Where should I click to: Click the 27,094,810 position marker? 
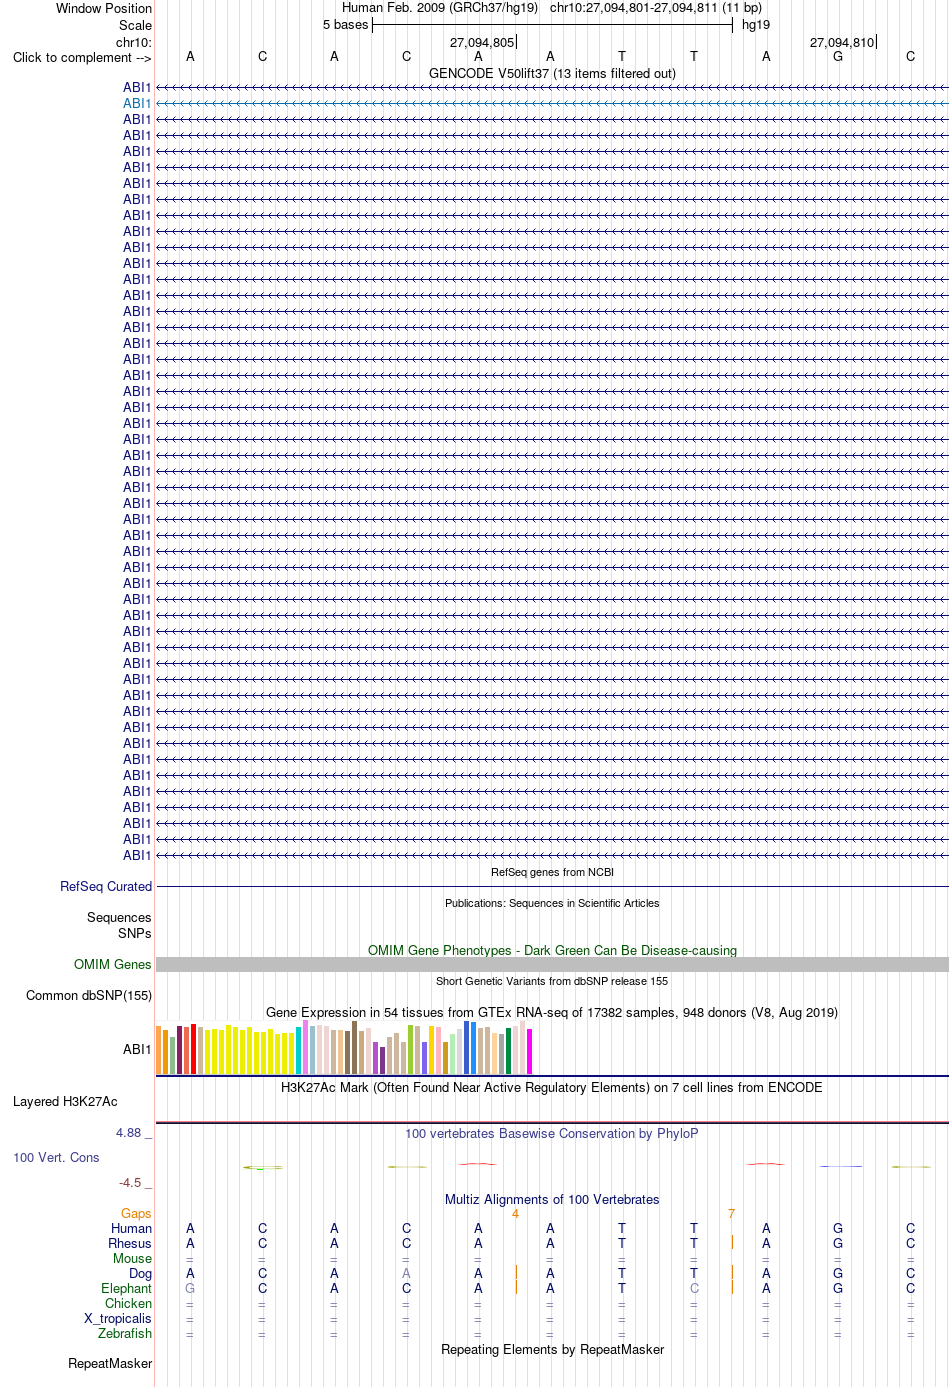[842, 42]
